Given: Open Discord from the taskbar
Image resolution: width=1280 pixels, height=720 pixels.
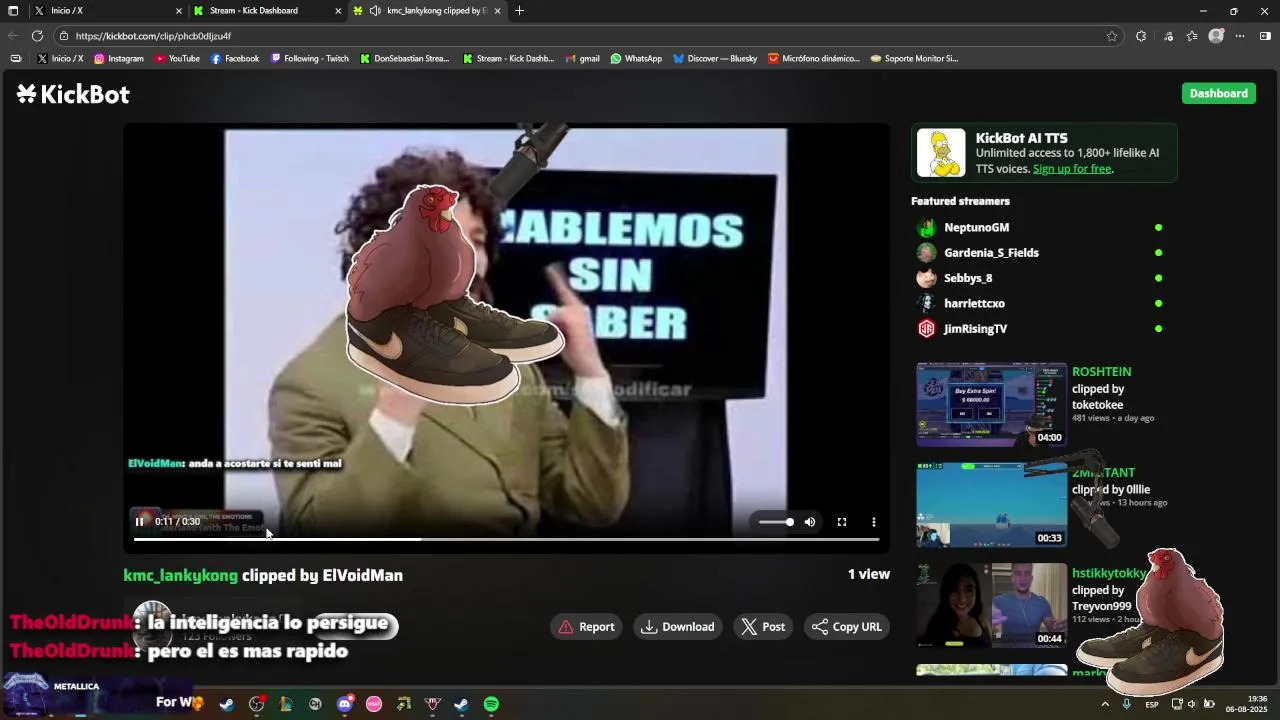Looking at the screenshot, I should (x=345, y=704).
